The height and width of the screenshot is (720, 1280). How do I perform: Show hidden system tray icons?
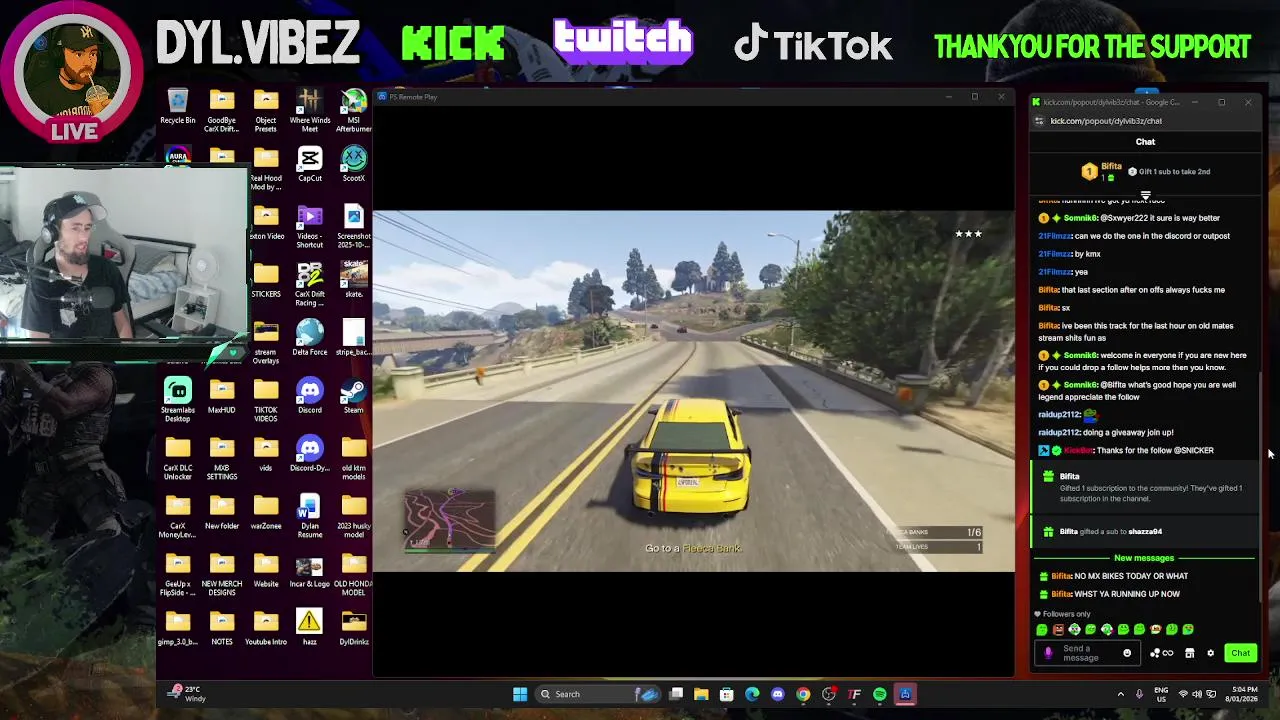click(1120, 694)
